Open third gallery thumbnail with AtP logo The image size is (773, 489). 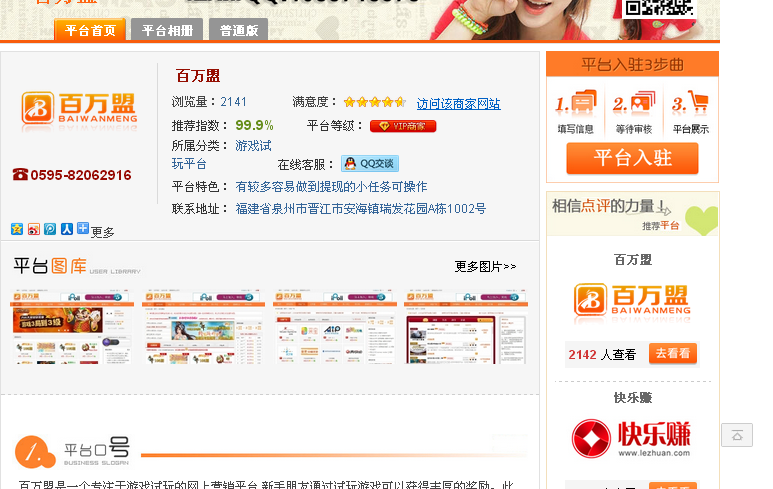point(335,327)
